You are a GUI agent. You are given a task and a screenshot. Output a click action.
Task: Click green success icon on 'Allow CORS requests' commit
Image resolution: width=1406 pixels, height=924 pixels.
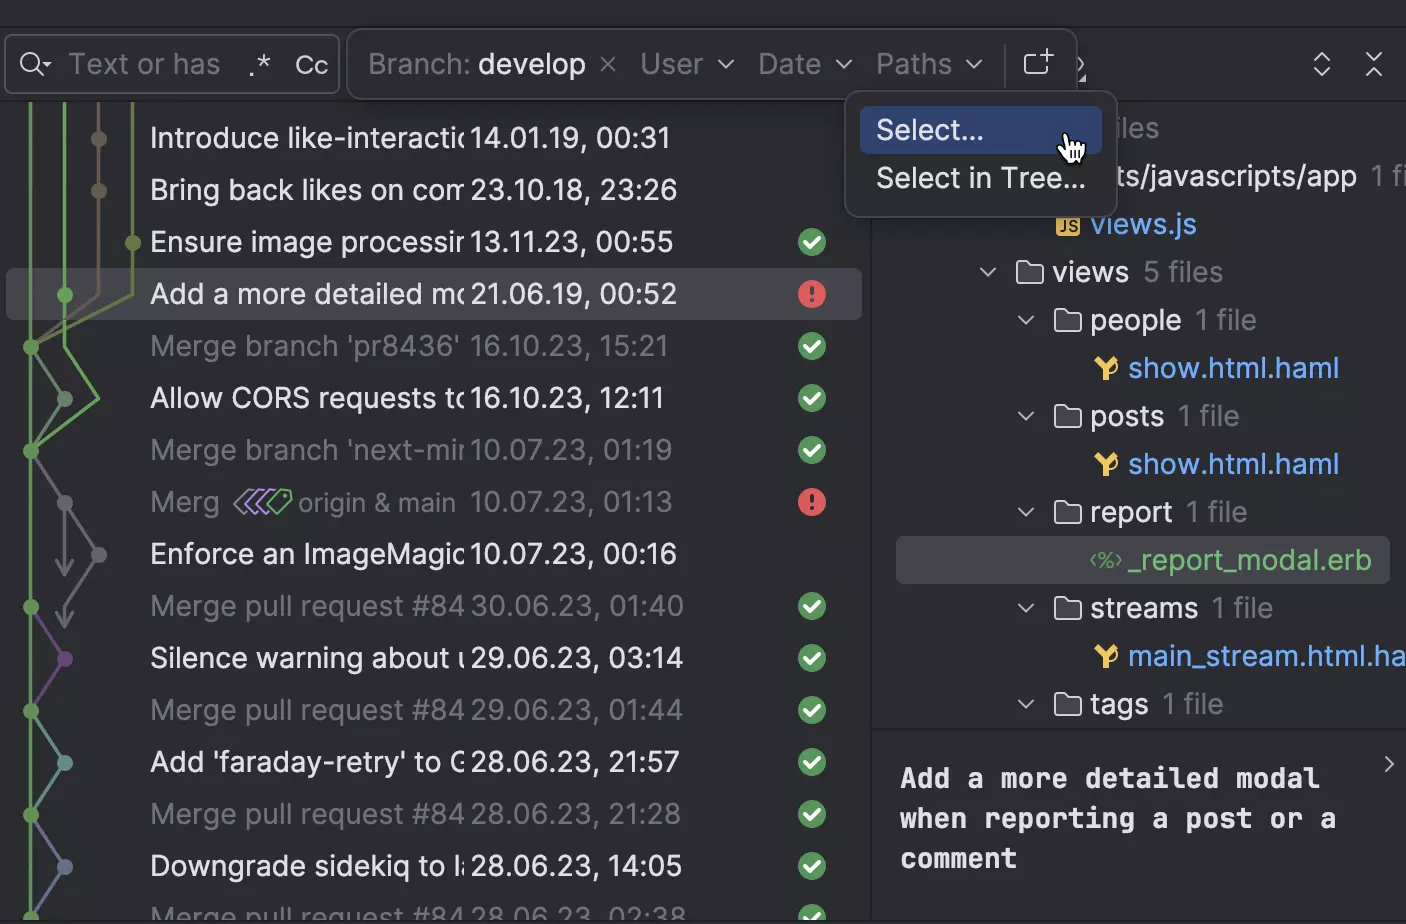pos(811,398)
